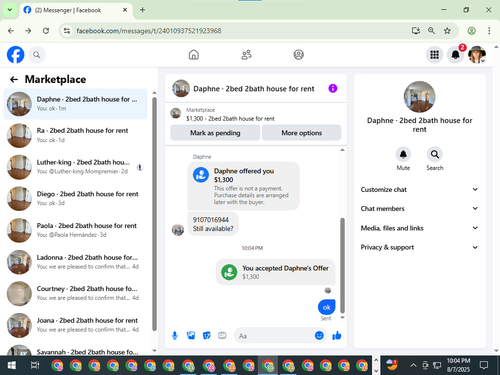Image resolution: width=500 pixels, height=375 pixels.
Task: Click the "Daphne offered you $1,300" message
Action: tap(243, 186)
